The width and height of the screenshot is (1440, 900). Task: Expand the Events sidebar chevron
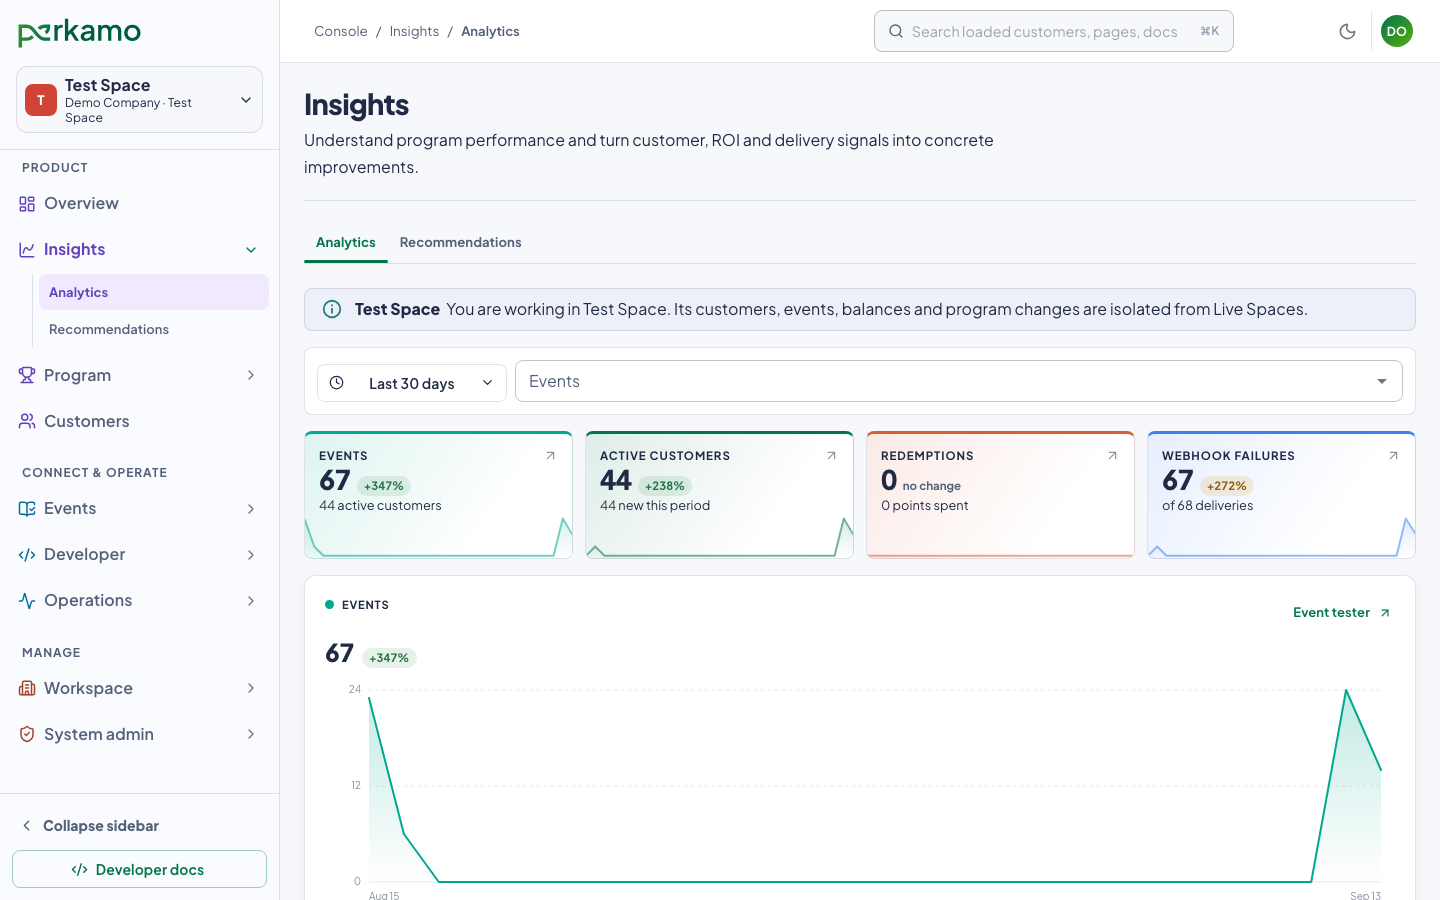tap(251, 509)
